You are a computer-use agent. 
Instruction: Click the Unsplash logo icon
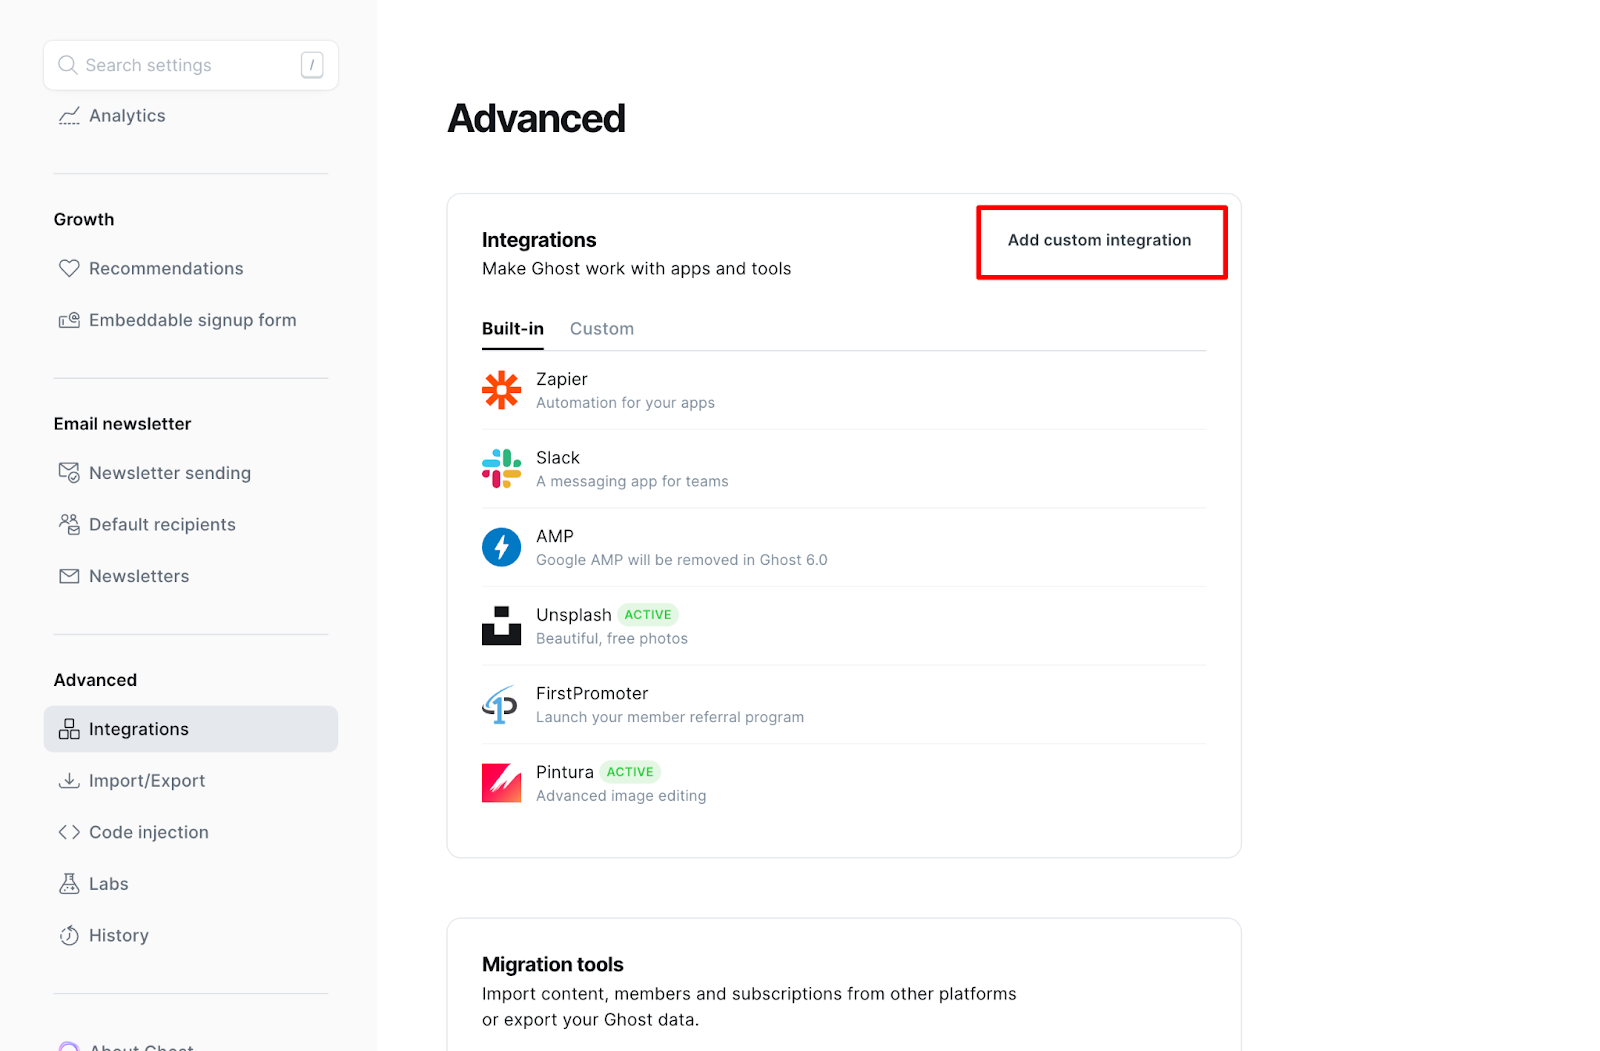pos(501,626)
